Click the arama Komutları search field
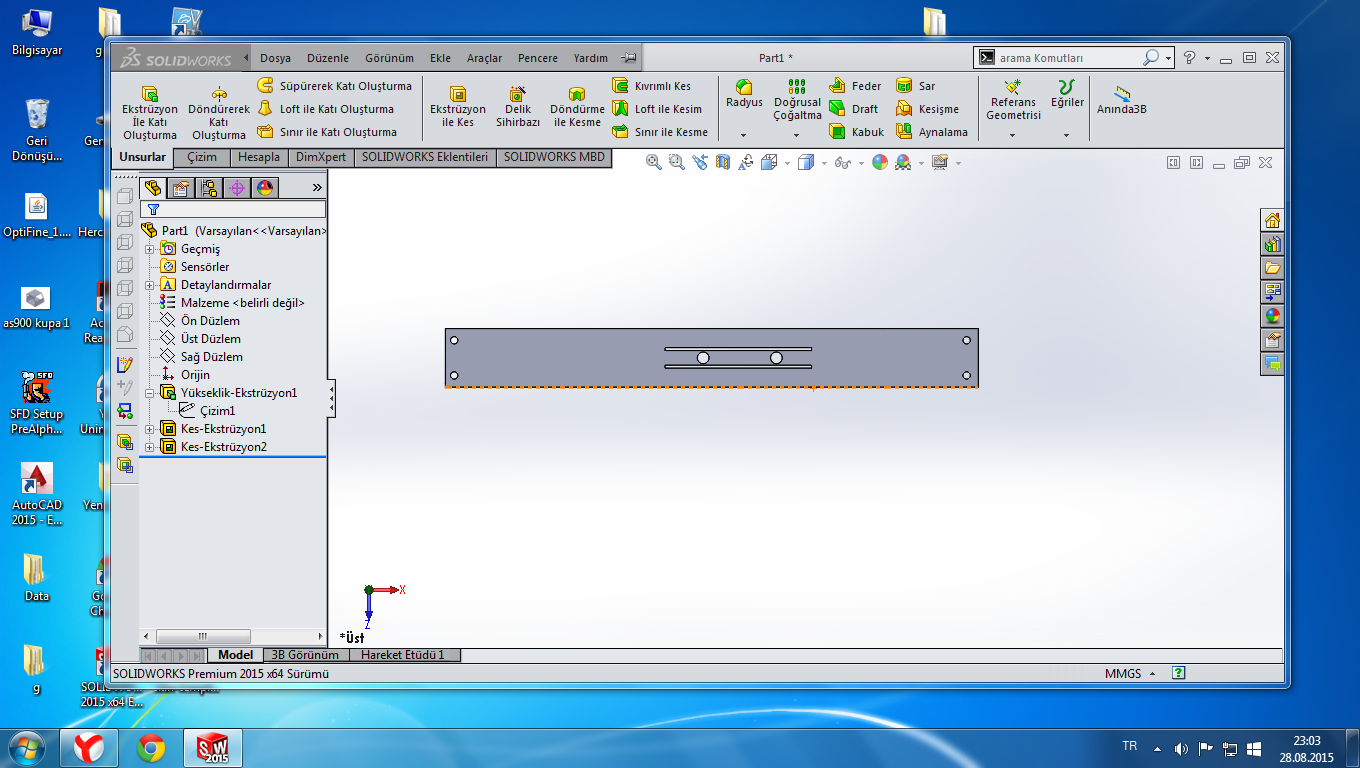 (1069, 58)
